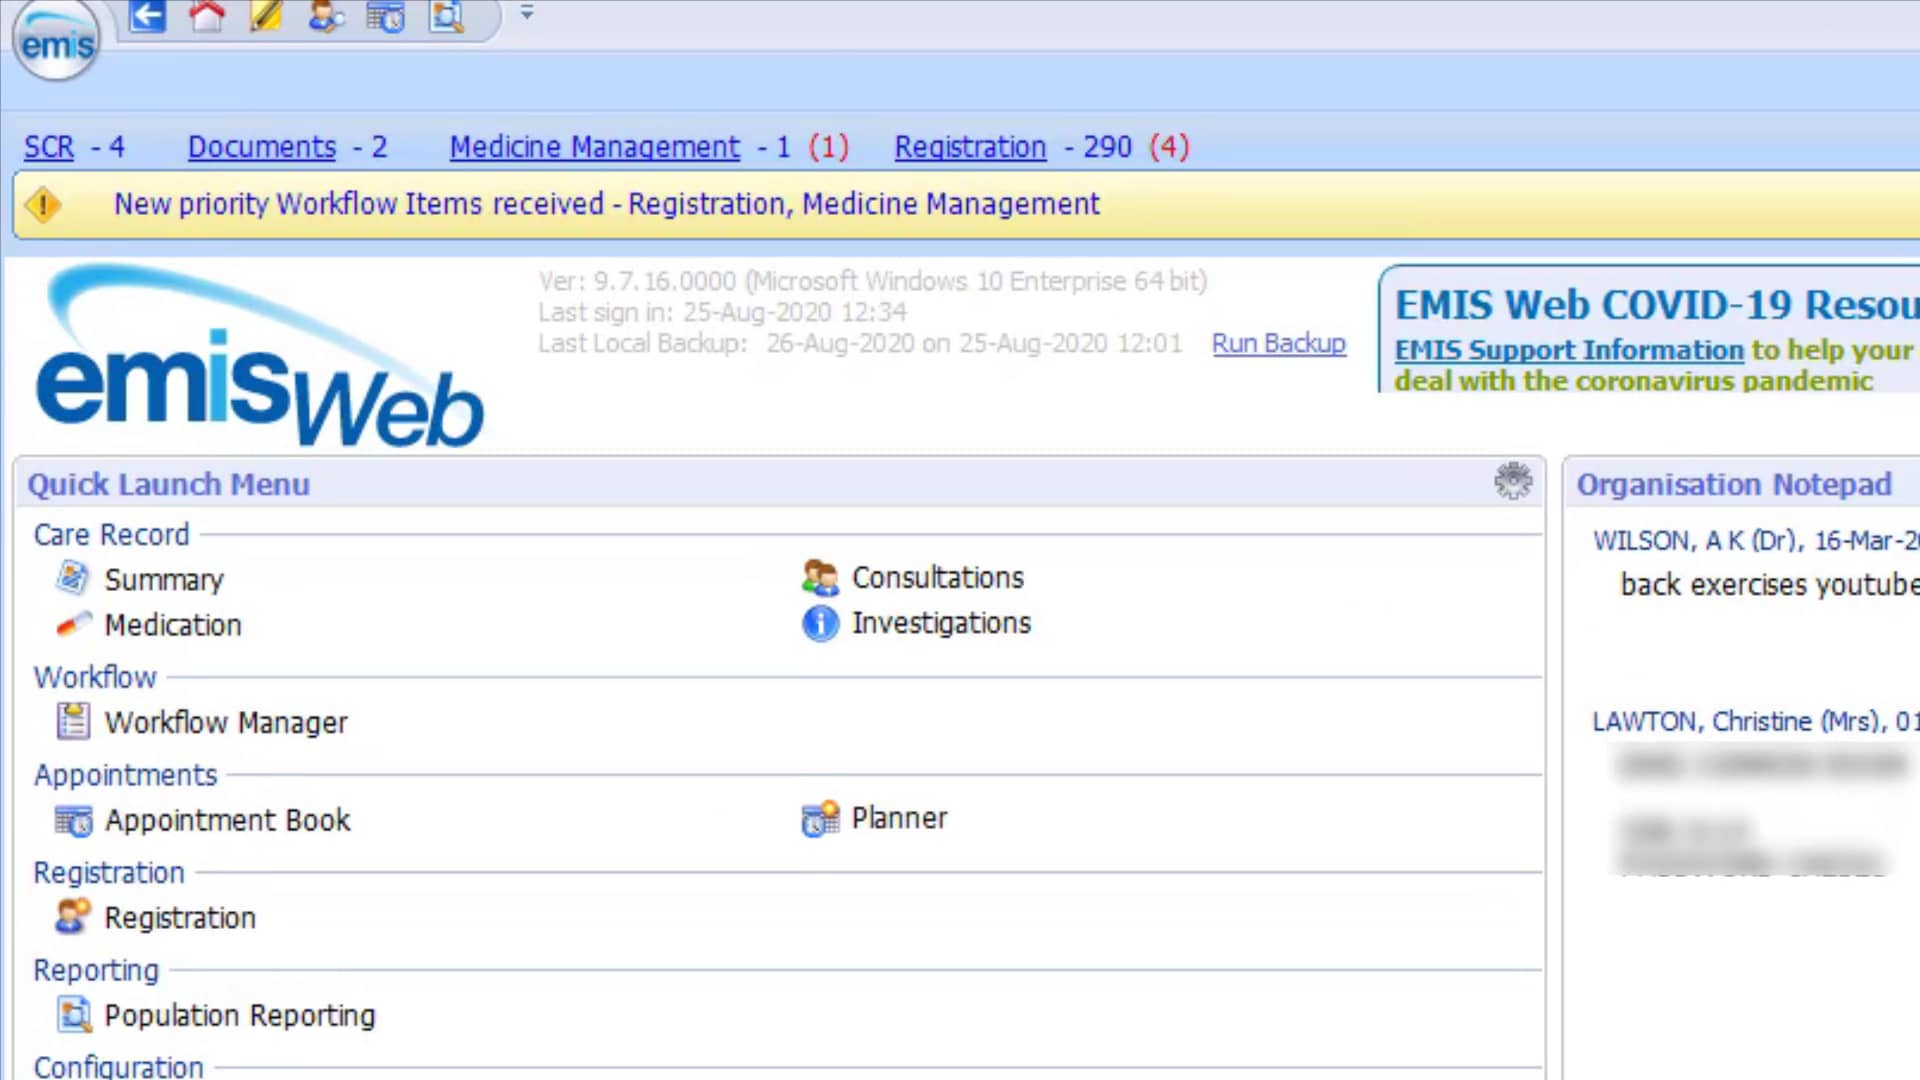Click the Quick Launch Menu gear icon
The height and width of the screenshot is (1080, 1920).
pos(1513,481)
